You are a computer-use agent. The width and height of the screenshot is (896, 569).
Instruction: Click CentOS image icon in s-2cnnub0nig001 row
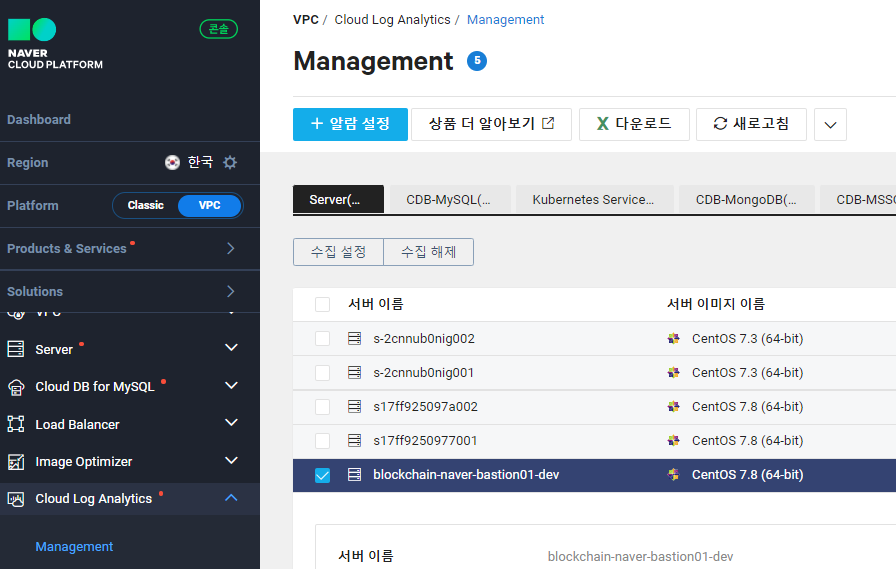click(x=674, y=372)
